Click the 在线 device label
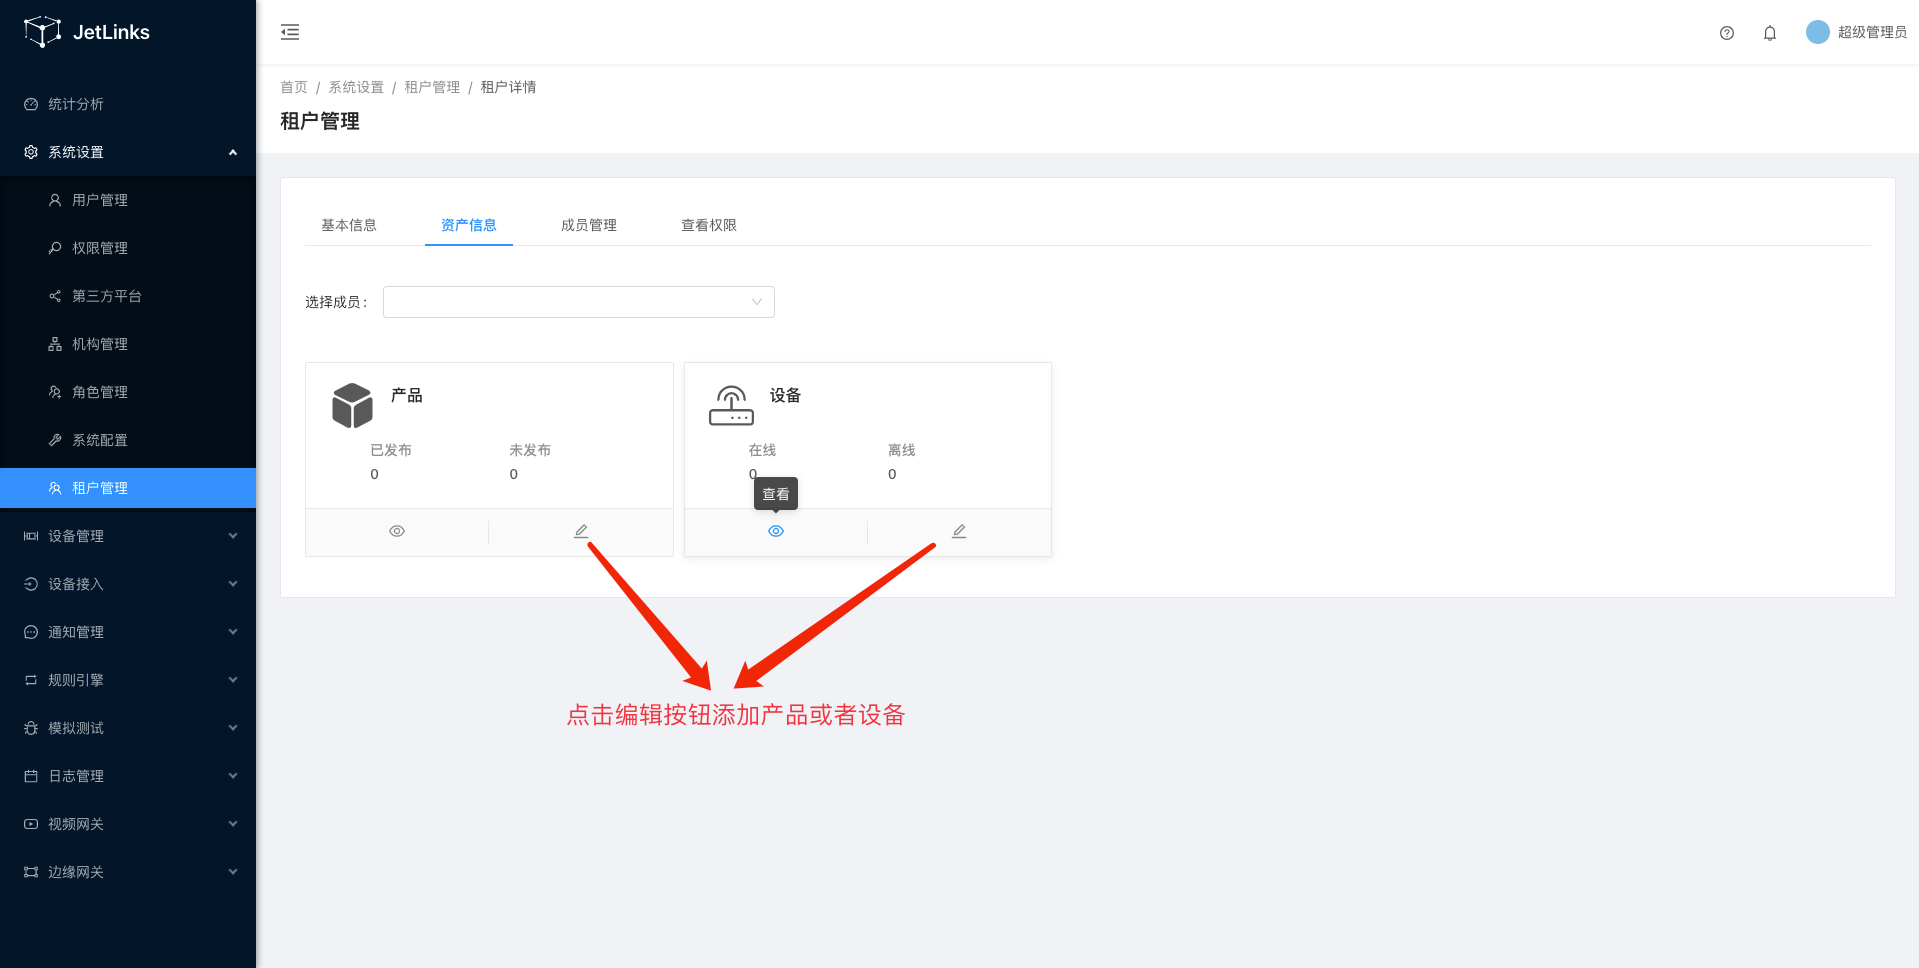This screenshot has width=1919, height=968. 762,450
